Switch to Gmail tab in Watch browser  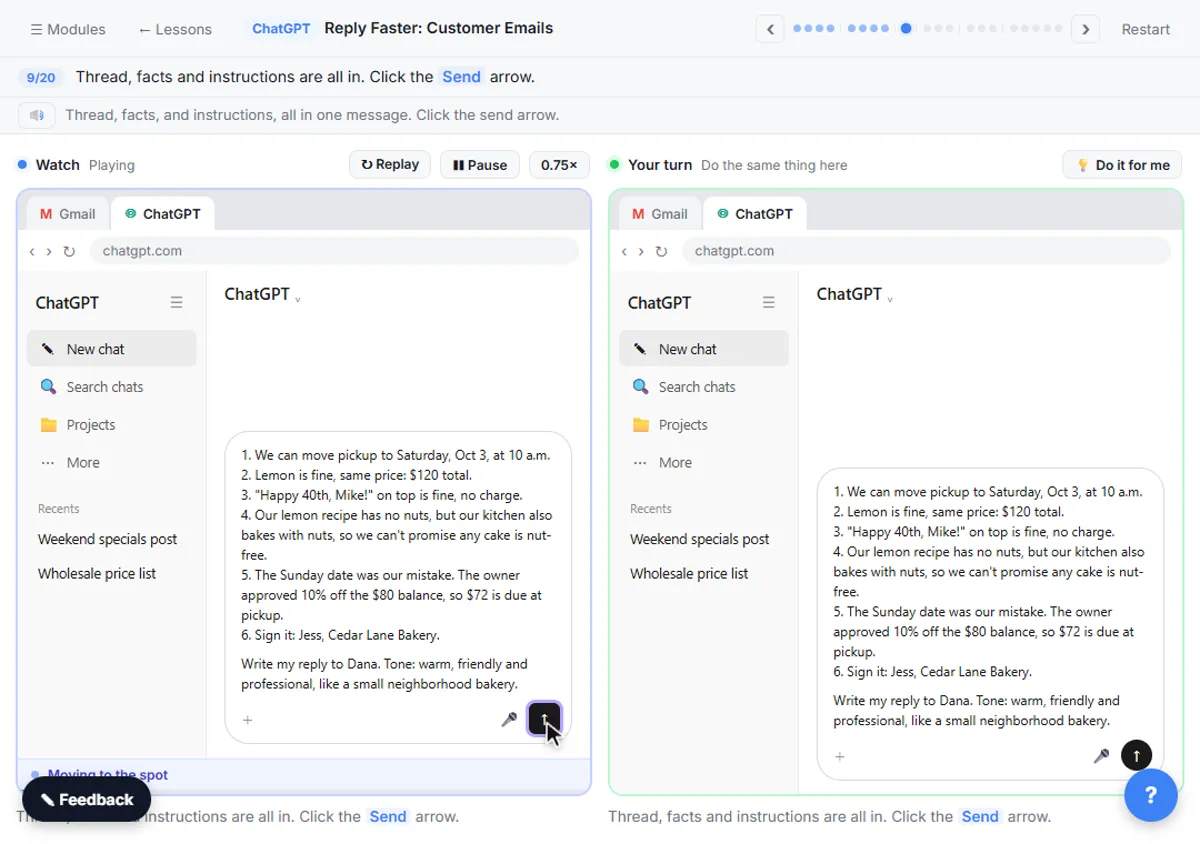click(67, 214)
